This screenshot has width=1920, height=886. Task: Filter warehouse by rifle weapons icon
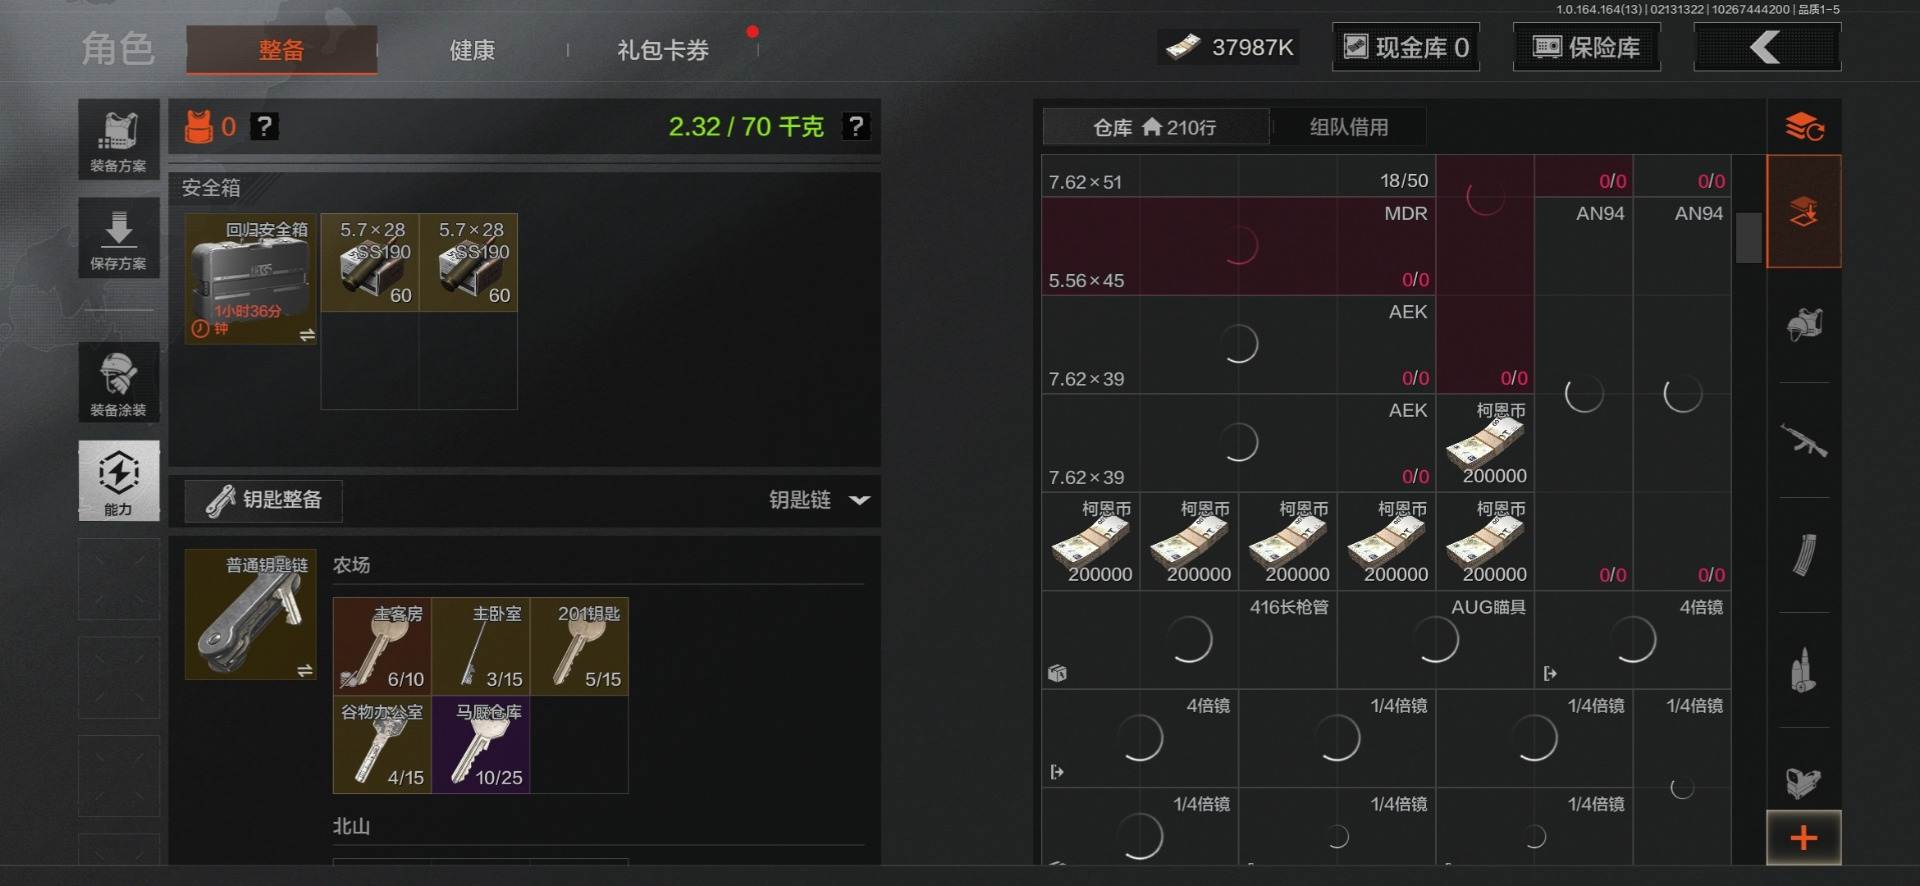click(x=1804, y=440)
